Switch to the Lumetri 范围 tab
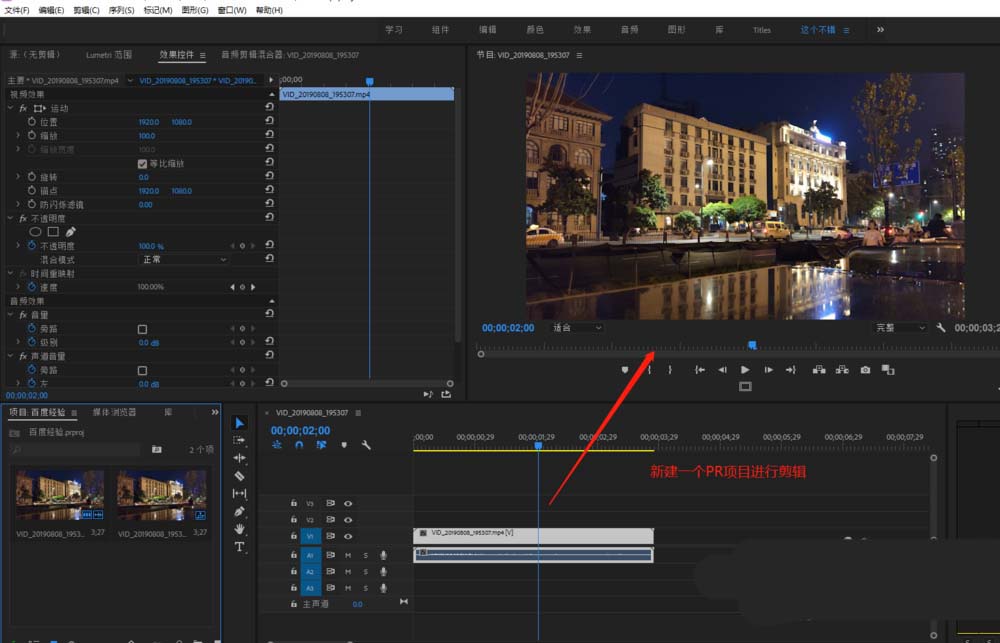 click(108, 55)
